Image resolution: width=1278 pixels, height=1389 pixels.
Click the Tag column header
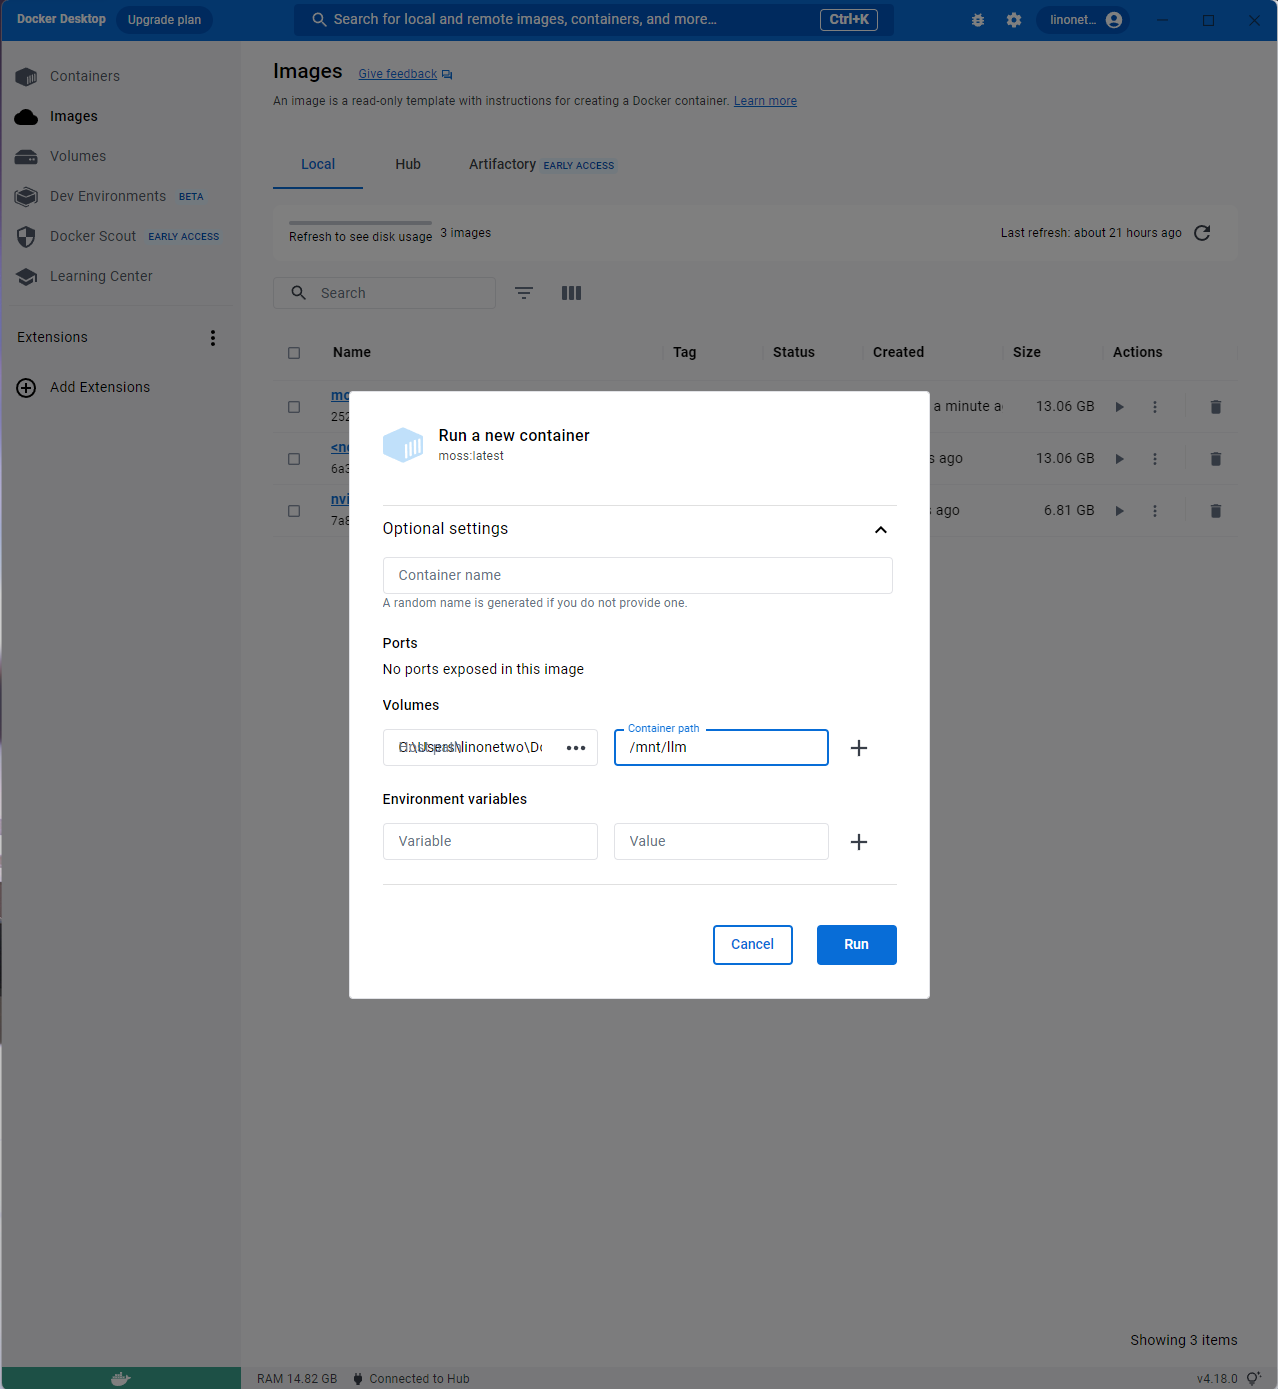tap(684, 353)
